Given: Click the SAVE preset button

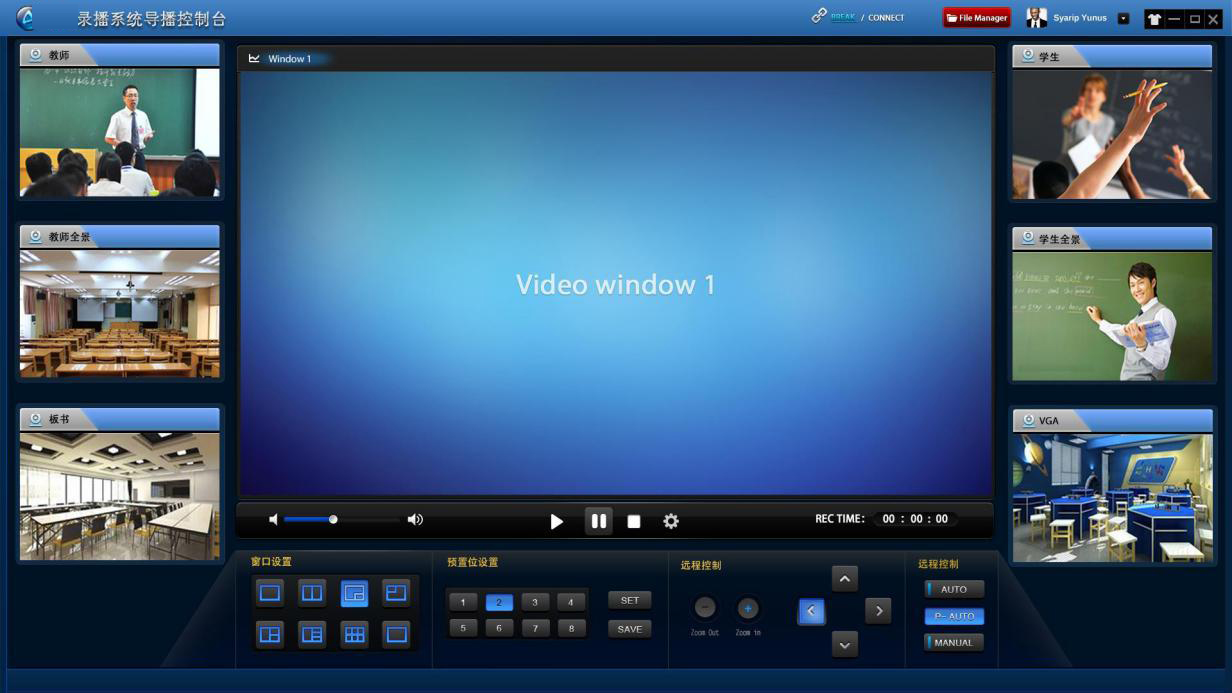Looking at the screenshot, I should 630,629.
